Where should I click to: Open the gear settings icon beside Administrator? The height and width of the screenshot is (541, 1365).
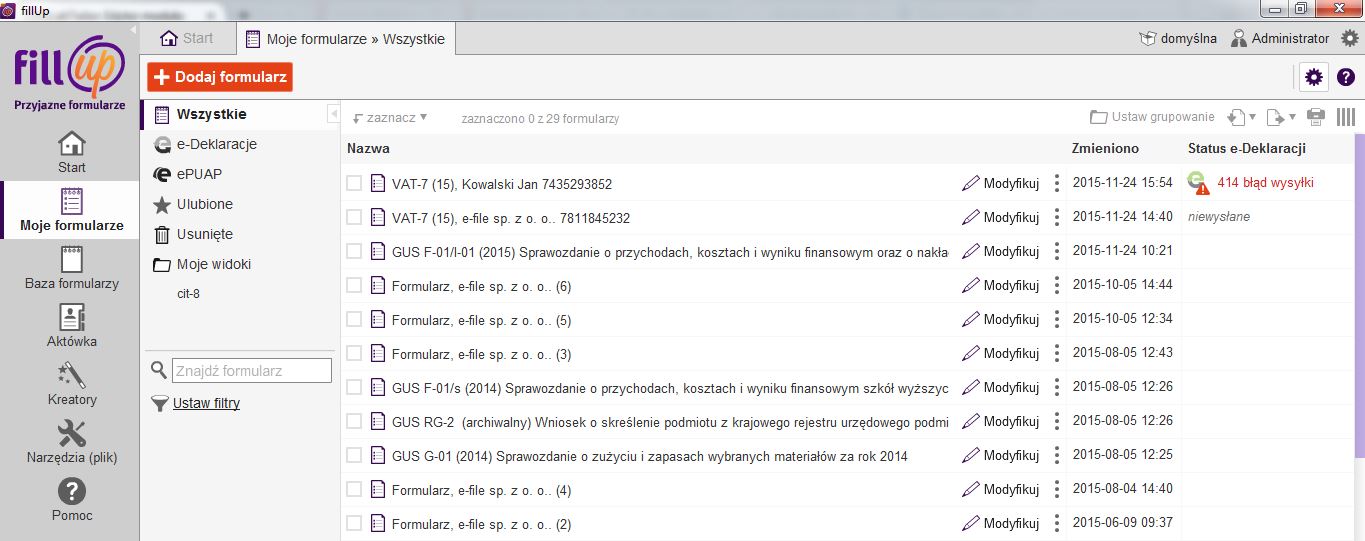[1350, 38]
